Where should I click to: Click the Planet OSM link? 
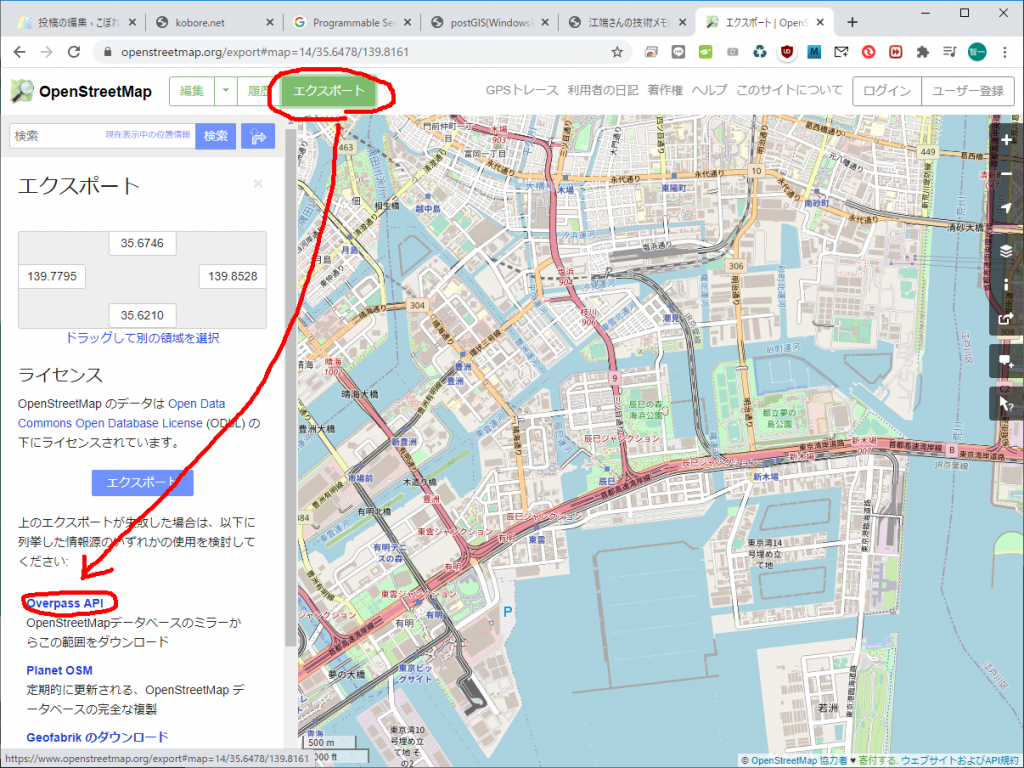click(x=59, y=670)
